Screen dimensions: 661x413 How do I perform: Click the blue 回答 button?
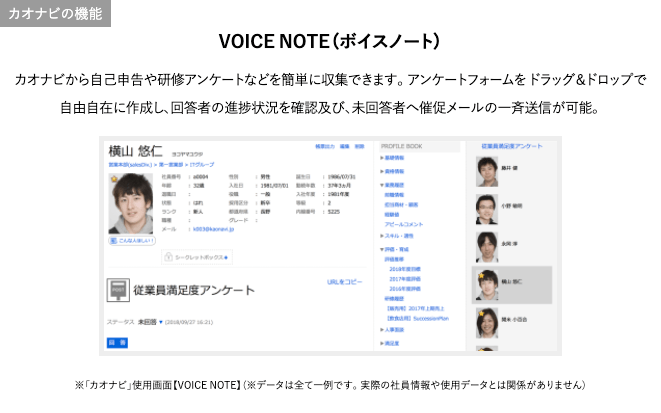point(117,343)
